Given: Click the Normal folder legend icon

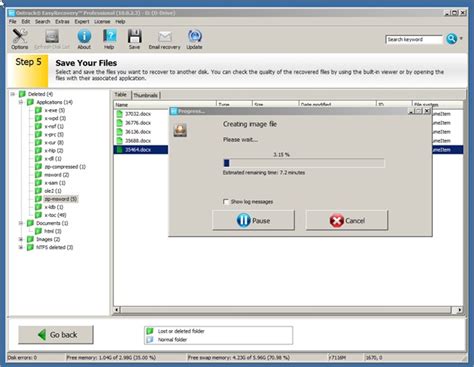Looking at the screenshot, I should 150,339.
